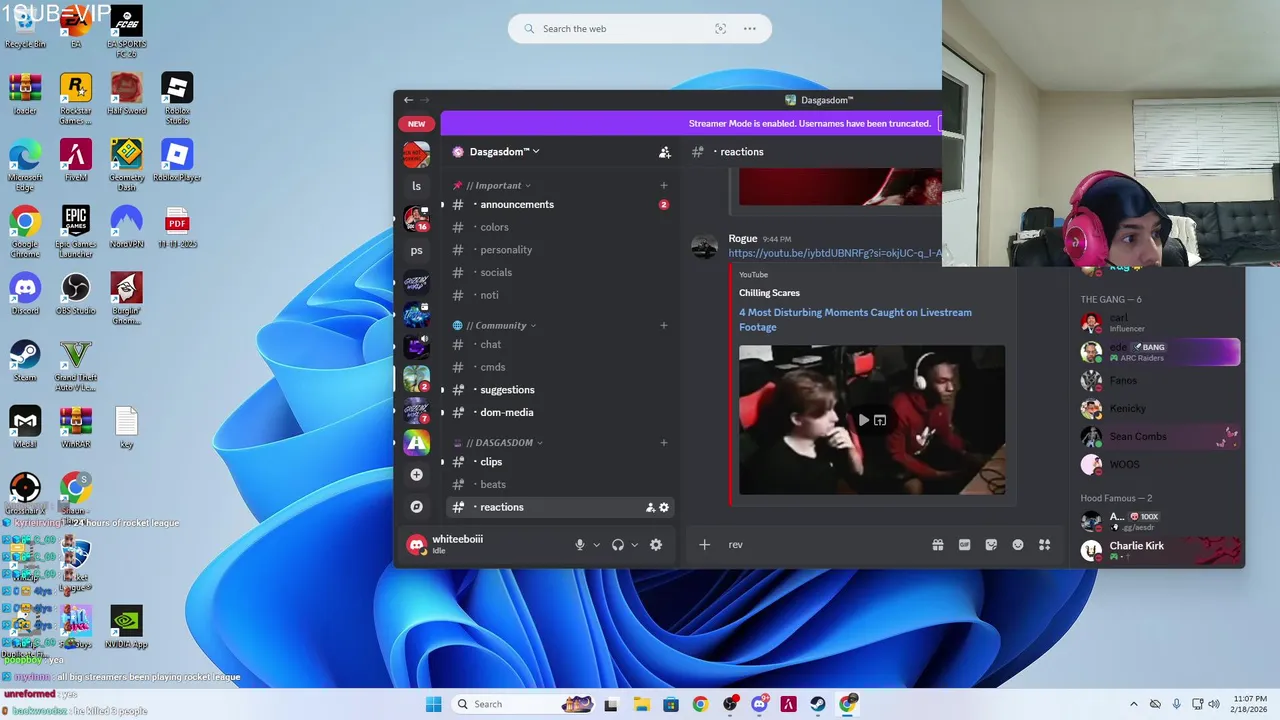Select member WOOS in the member list

[1160, 464]
